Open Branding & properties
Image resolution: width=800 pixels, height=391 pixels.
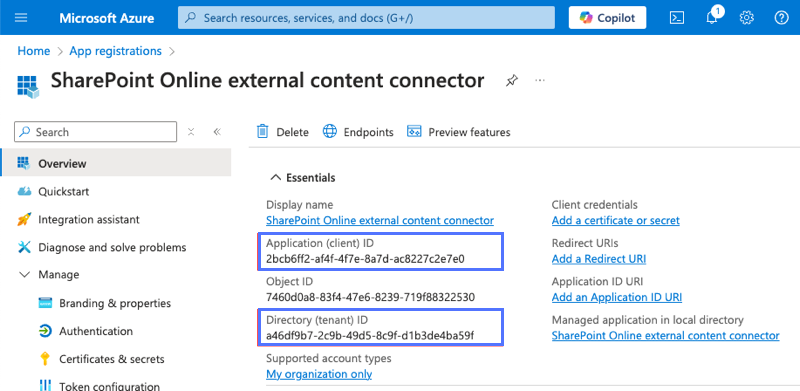pos(116,303)
